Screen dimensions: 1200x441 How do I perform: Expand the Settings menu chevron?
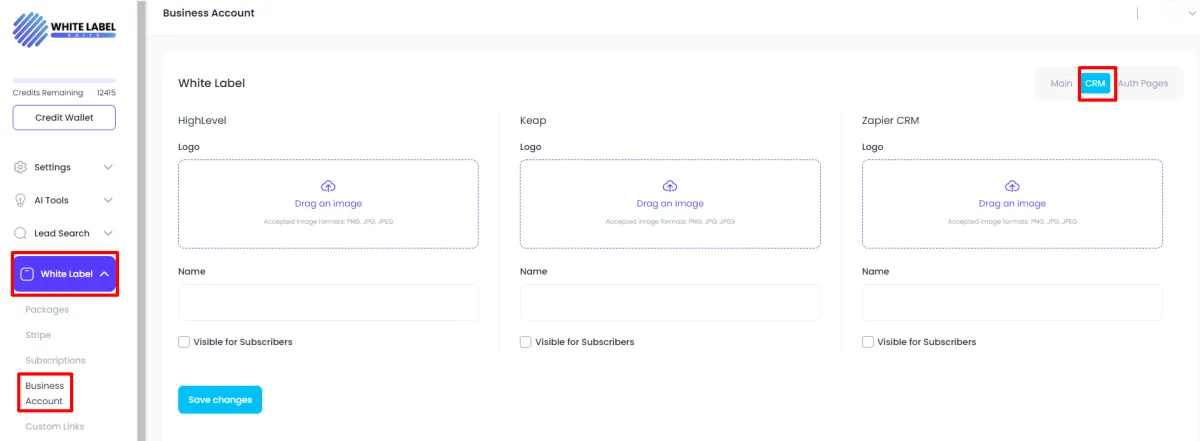pos(108,167)
